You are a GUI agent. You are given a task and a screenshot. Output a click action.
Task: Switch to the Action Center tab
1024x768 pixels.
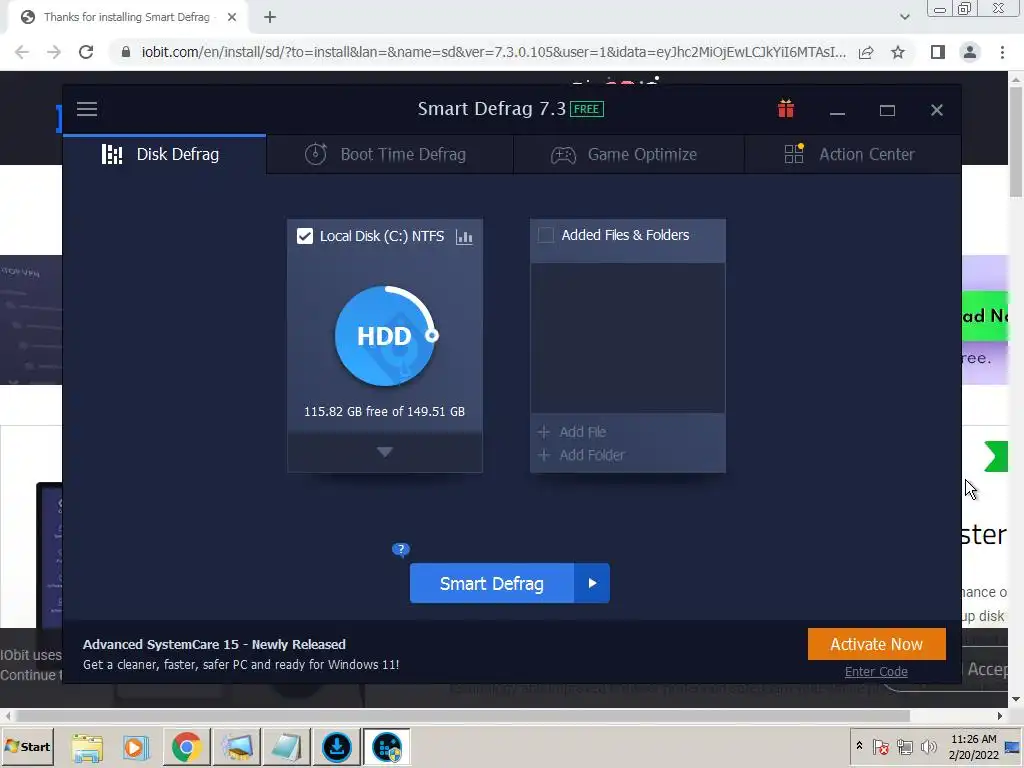point(852,155)
